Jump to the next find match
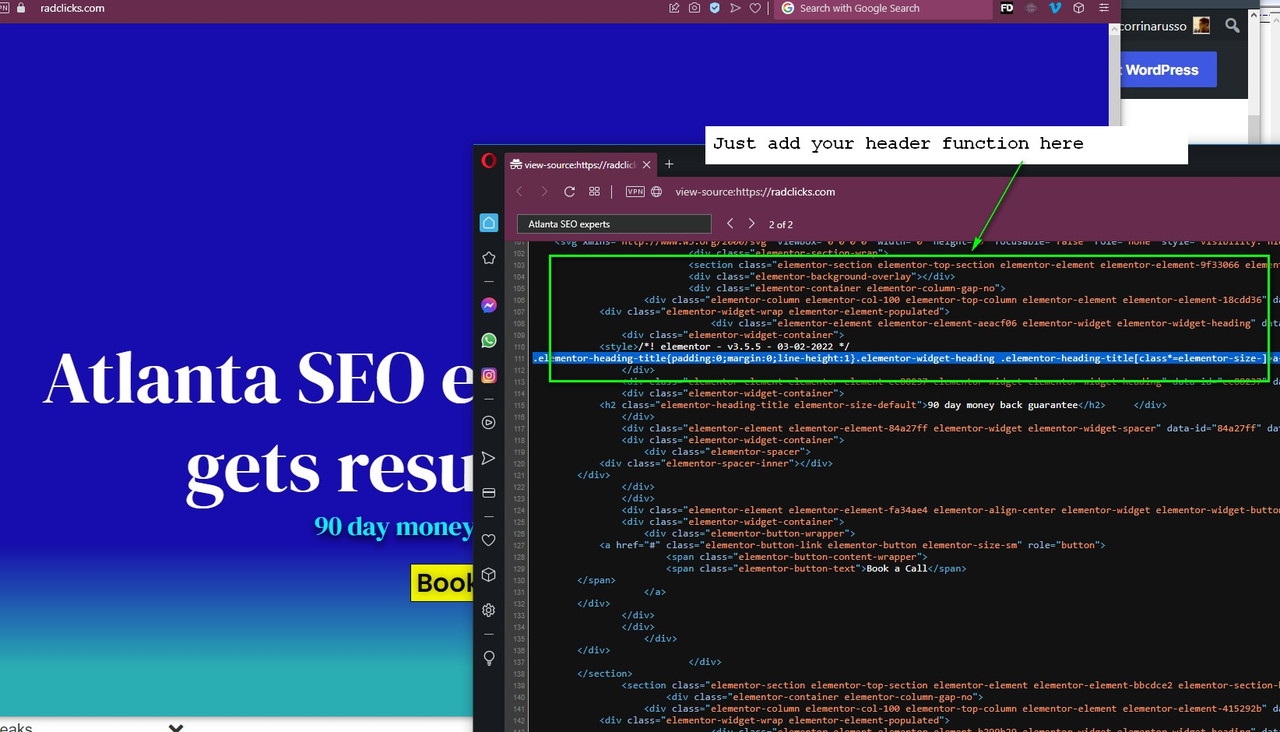1280x732 pixels. coord(752,224)
